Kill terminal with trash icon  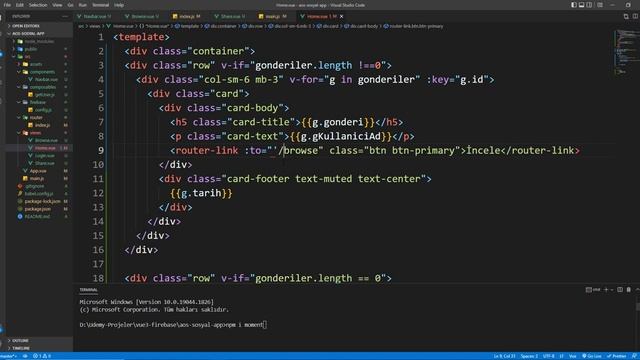629,290
